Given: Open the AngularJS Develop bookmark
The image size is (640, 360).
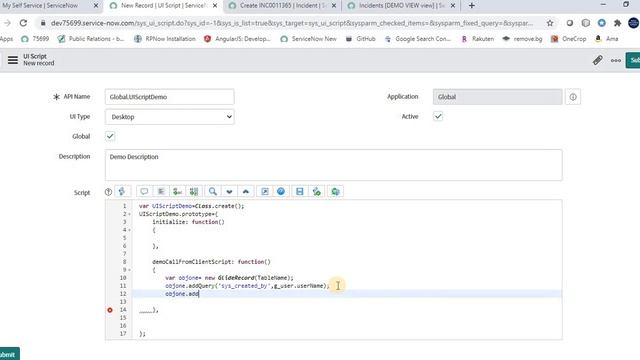Looking at the screenshot, I should click(238, 39).
